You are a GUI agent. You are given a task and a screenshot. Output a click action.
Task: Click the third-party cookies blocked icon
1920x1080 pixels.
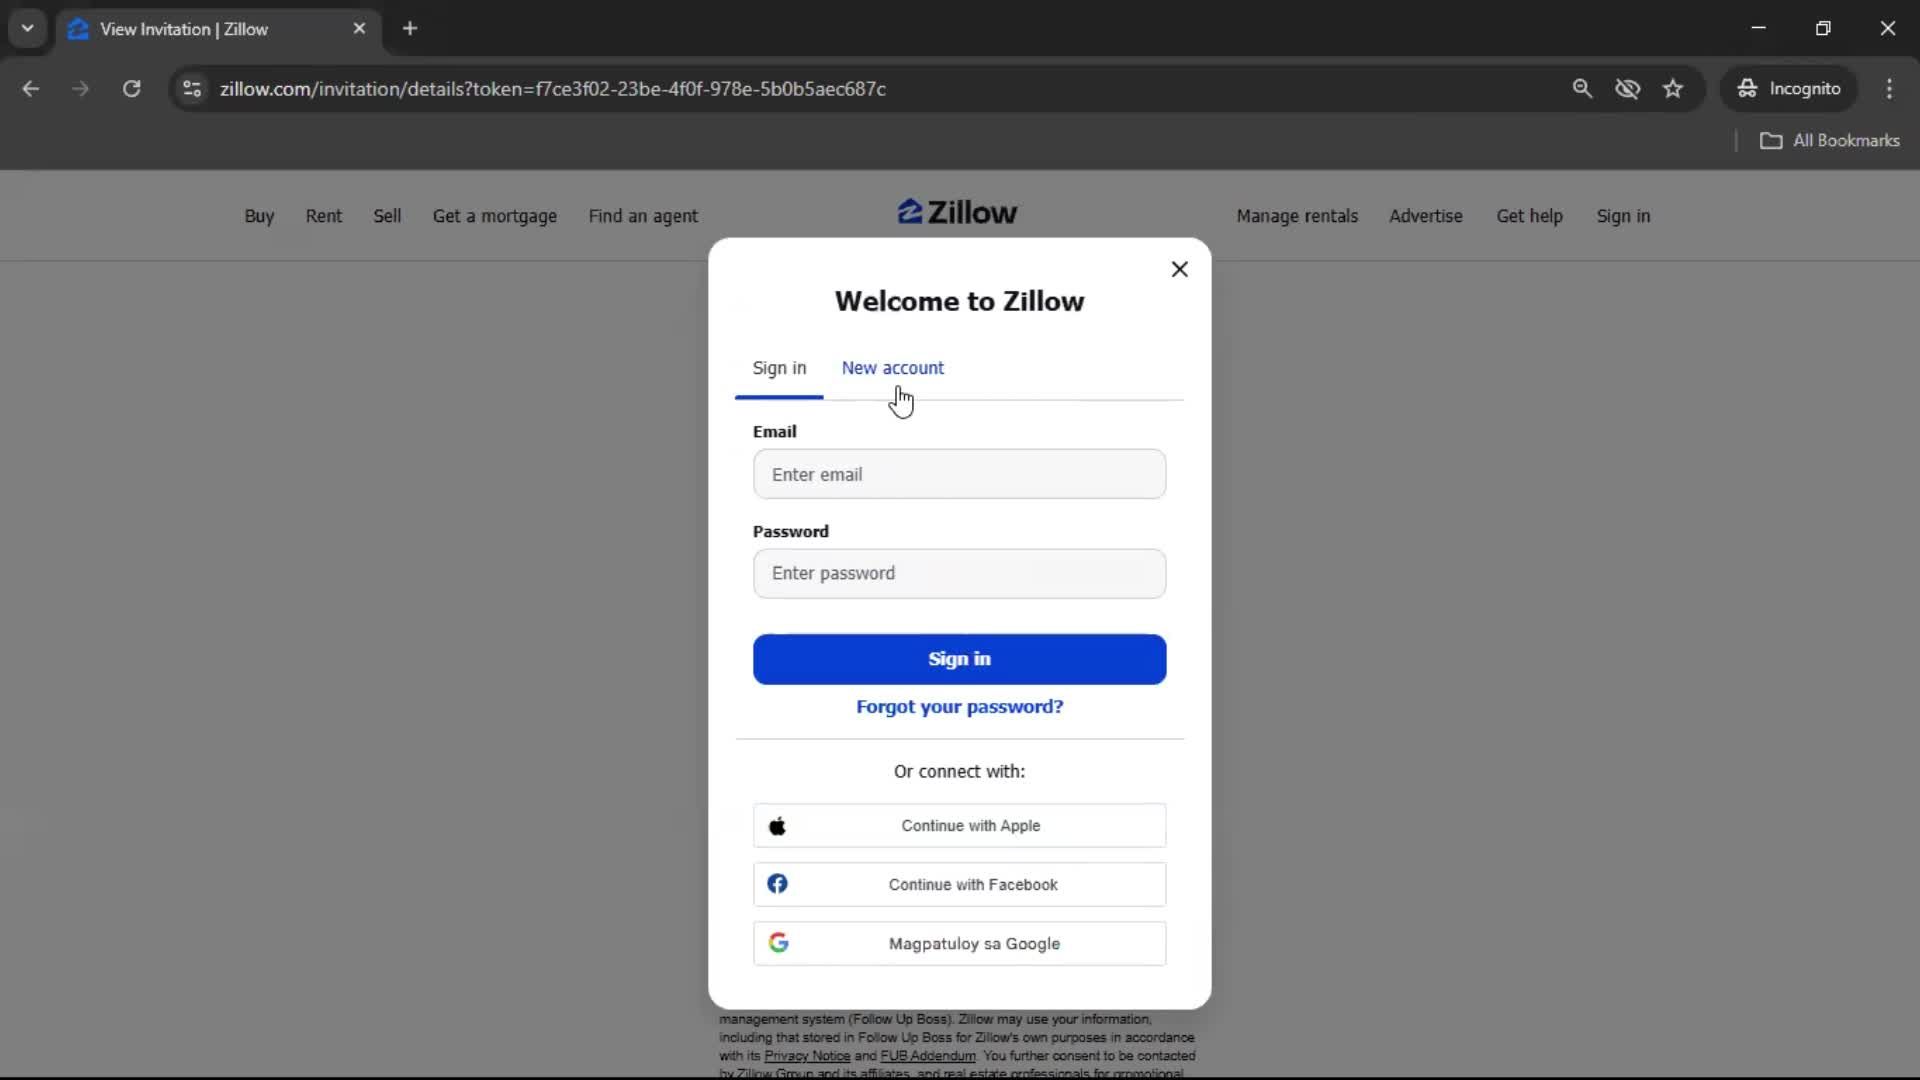pos(1628,88)
